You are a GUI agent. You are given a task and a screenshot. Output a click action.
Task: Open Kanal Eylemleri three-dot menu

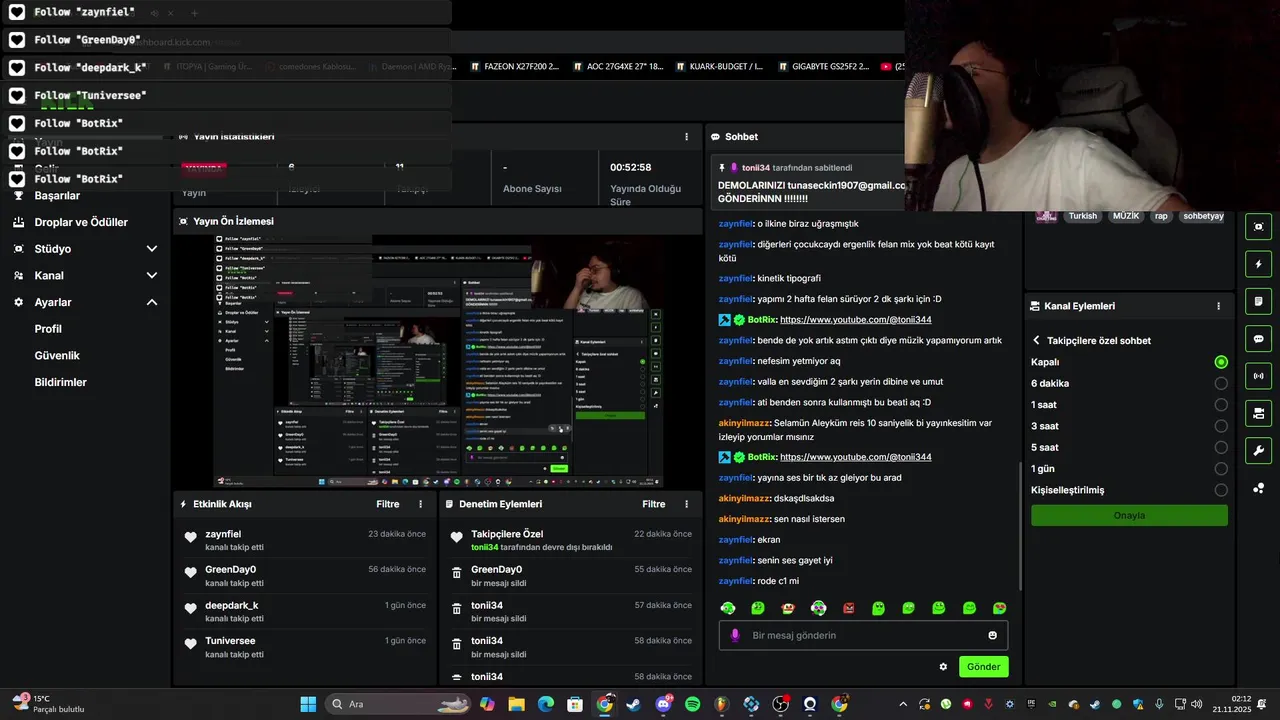coord(1218,306)
